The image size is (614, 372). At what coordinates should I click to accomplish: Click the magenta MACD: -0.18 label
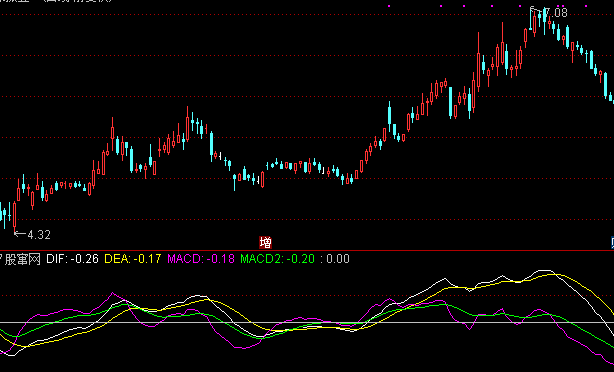click(201, 259)
